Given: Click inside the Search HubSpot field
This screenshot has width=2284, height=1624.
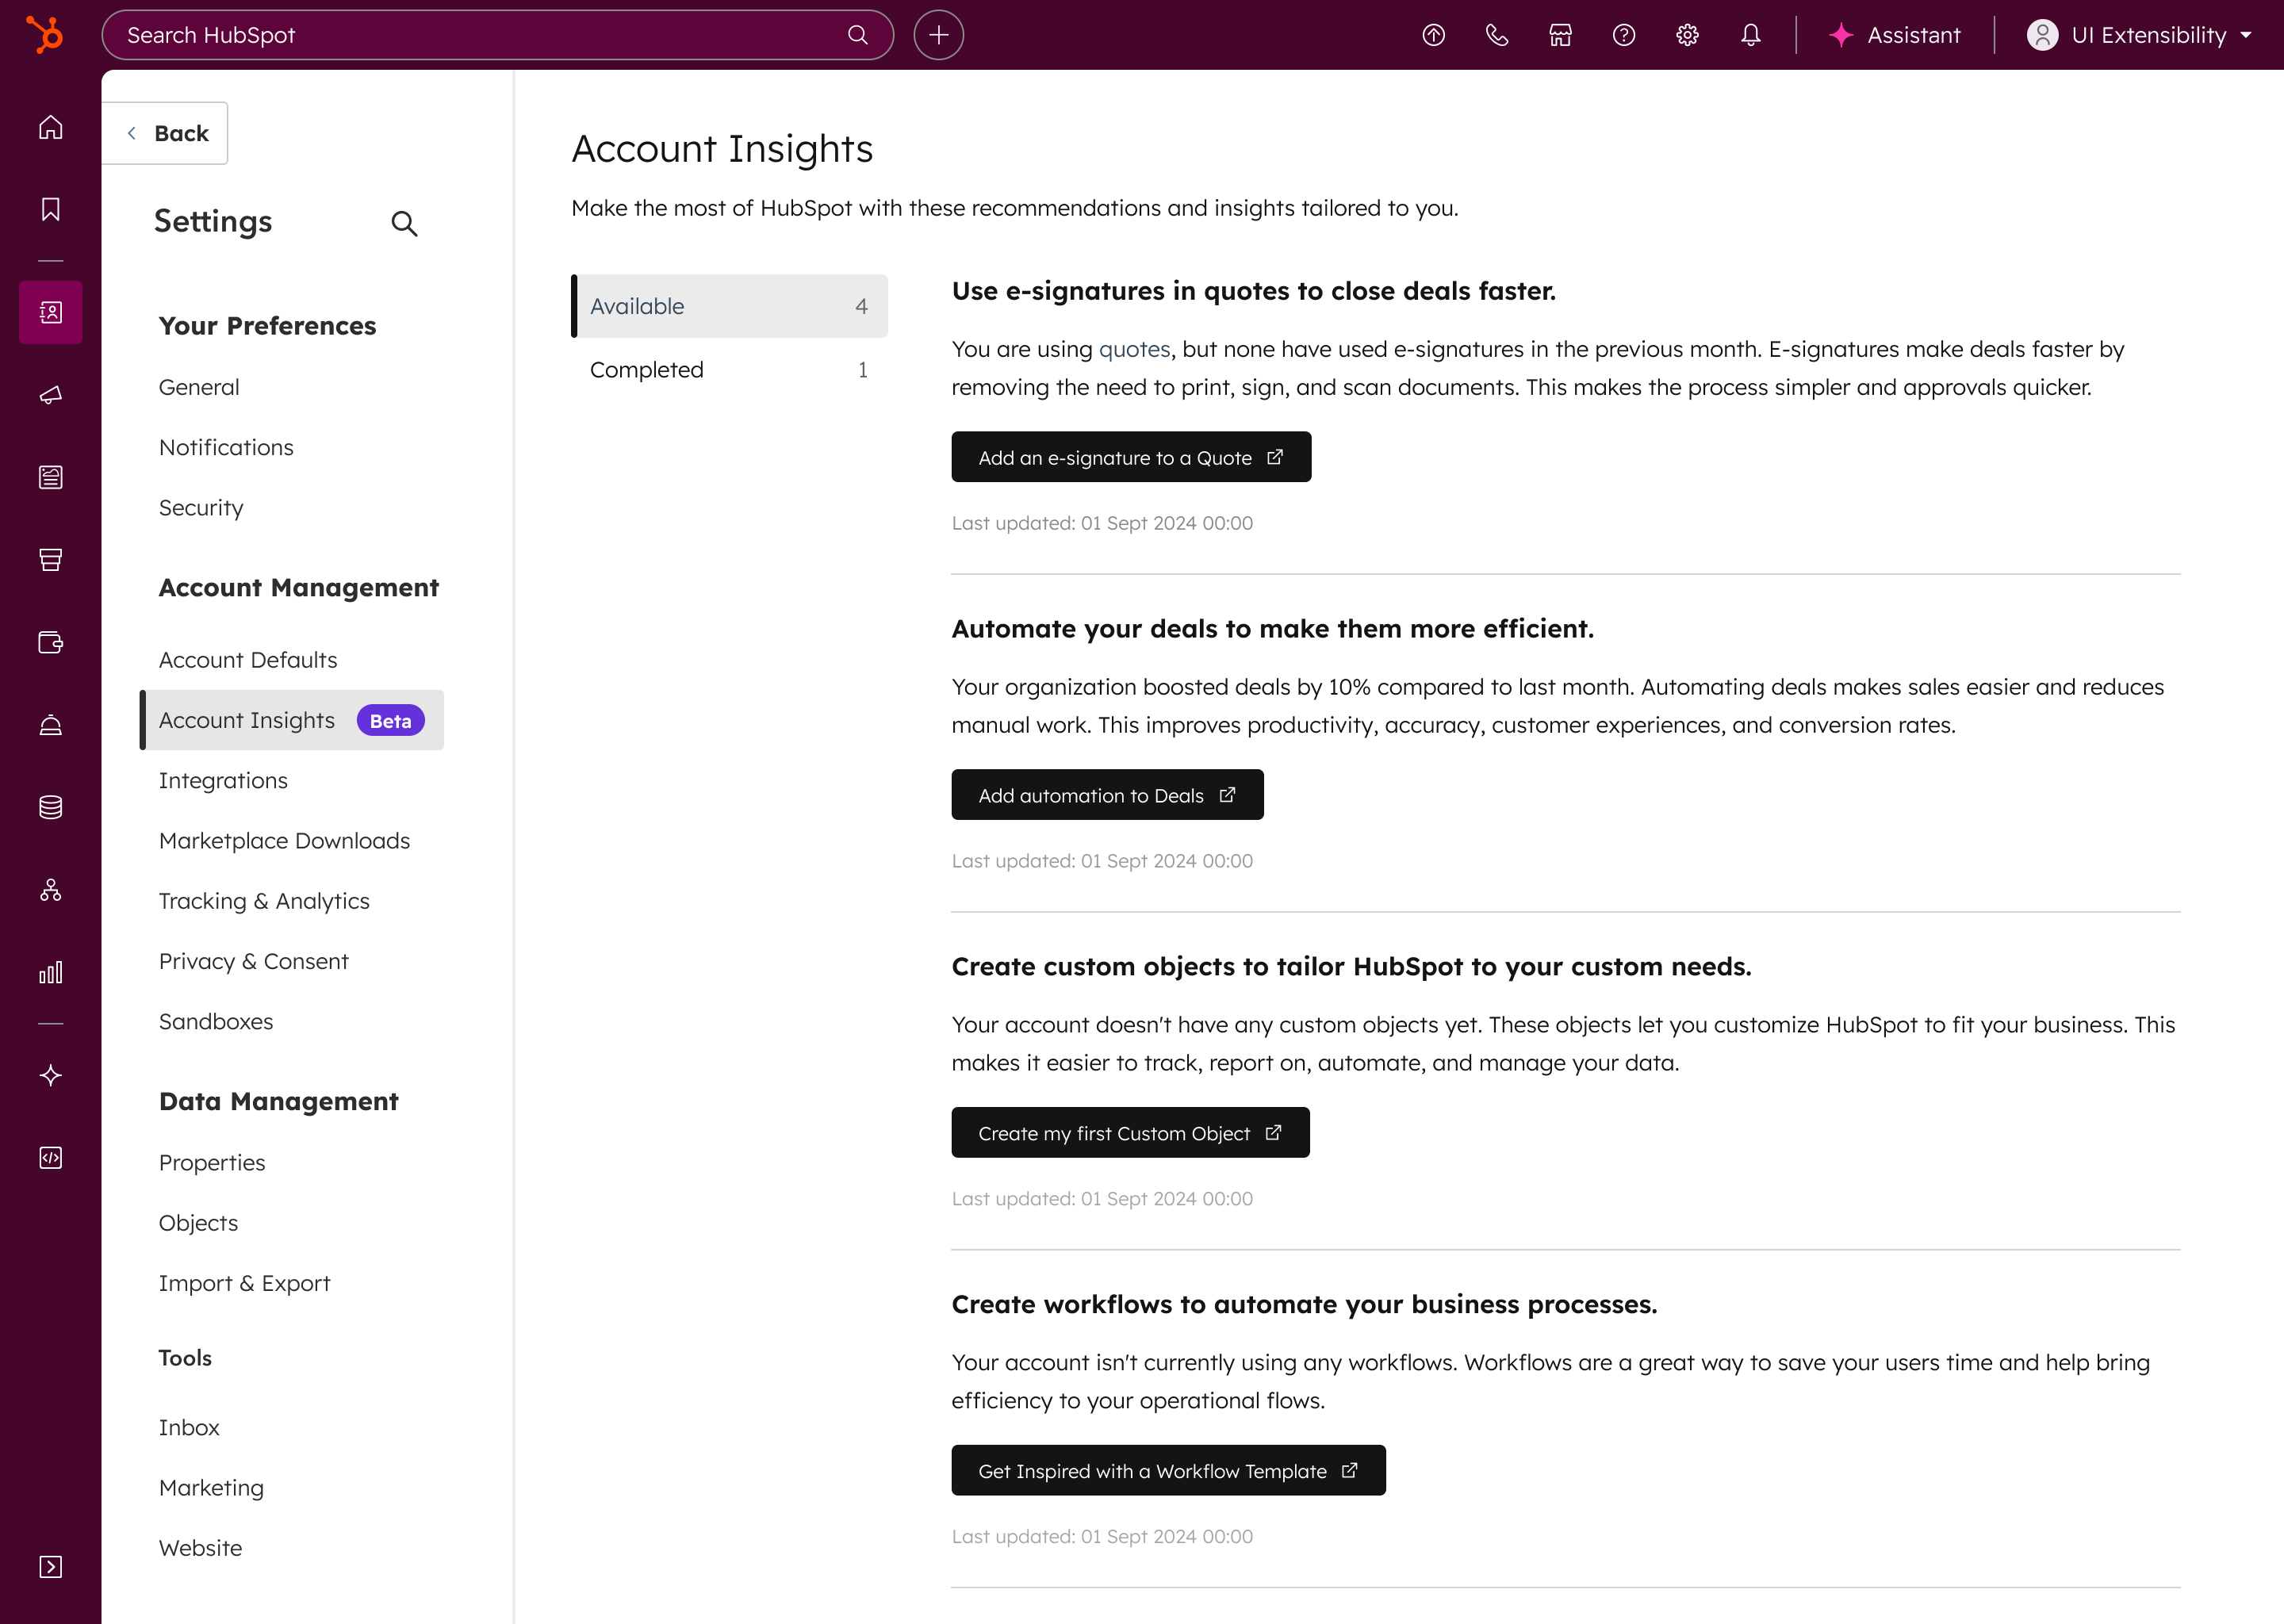Looking at the screenshot, I should point(480,35).
